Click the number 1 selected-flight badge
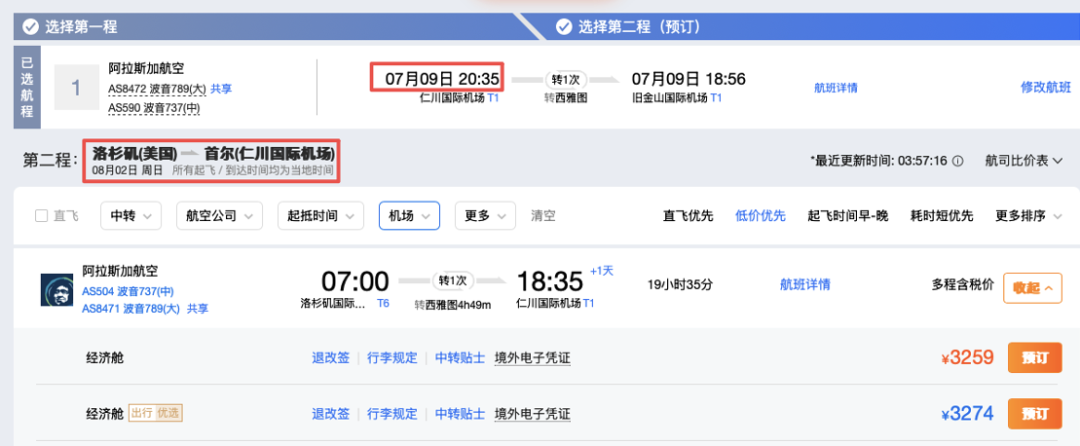Image resolution: width=1080 pixels, height=446 pixels. point(76,87)
